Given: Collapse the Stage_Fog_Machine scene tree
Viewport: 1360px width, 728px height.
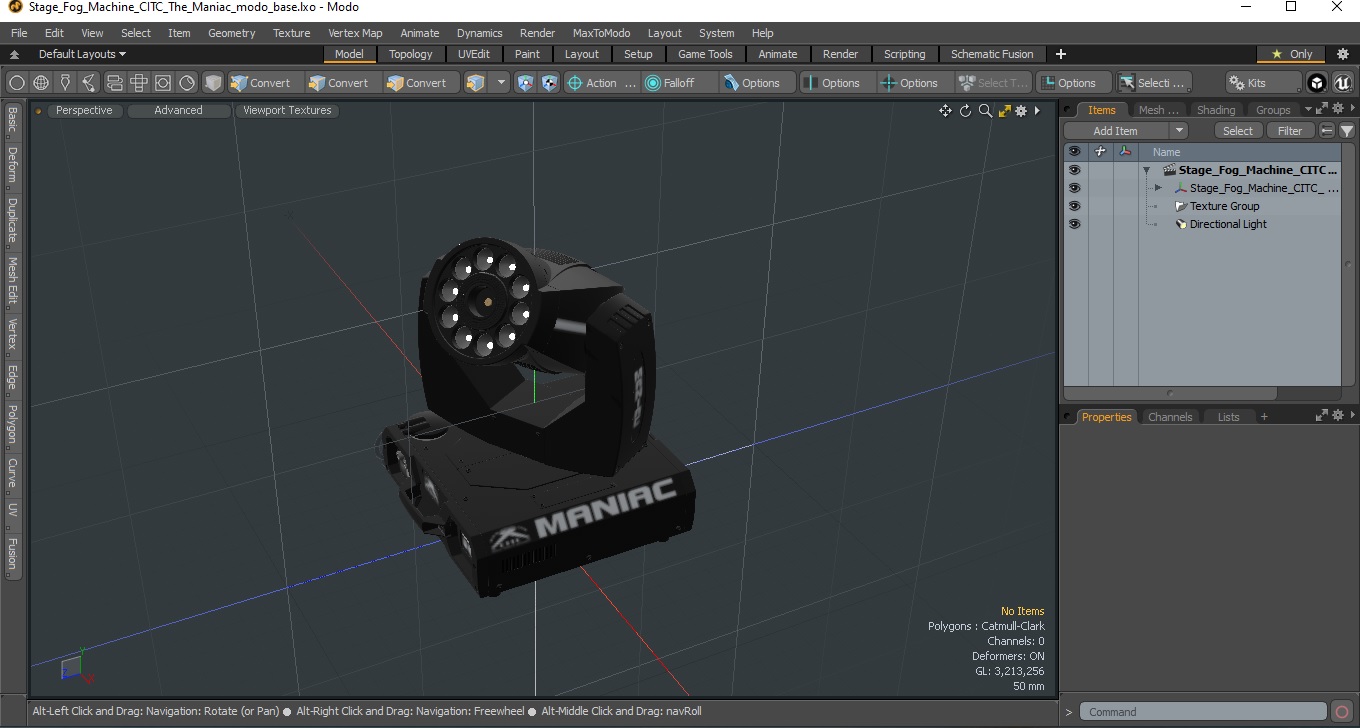Looking at the screenshot, I should pyautogui.click(x=1146, y=170).
